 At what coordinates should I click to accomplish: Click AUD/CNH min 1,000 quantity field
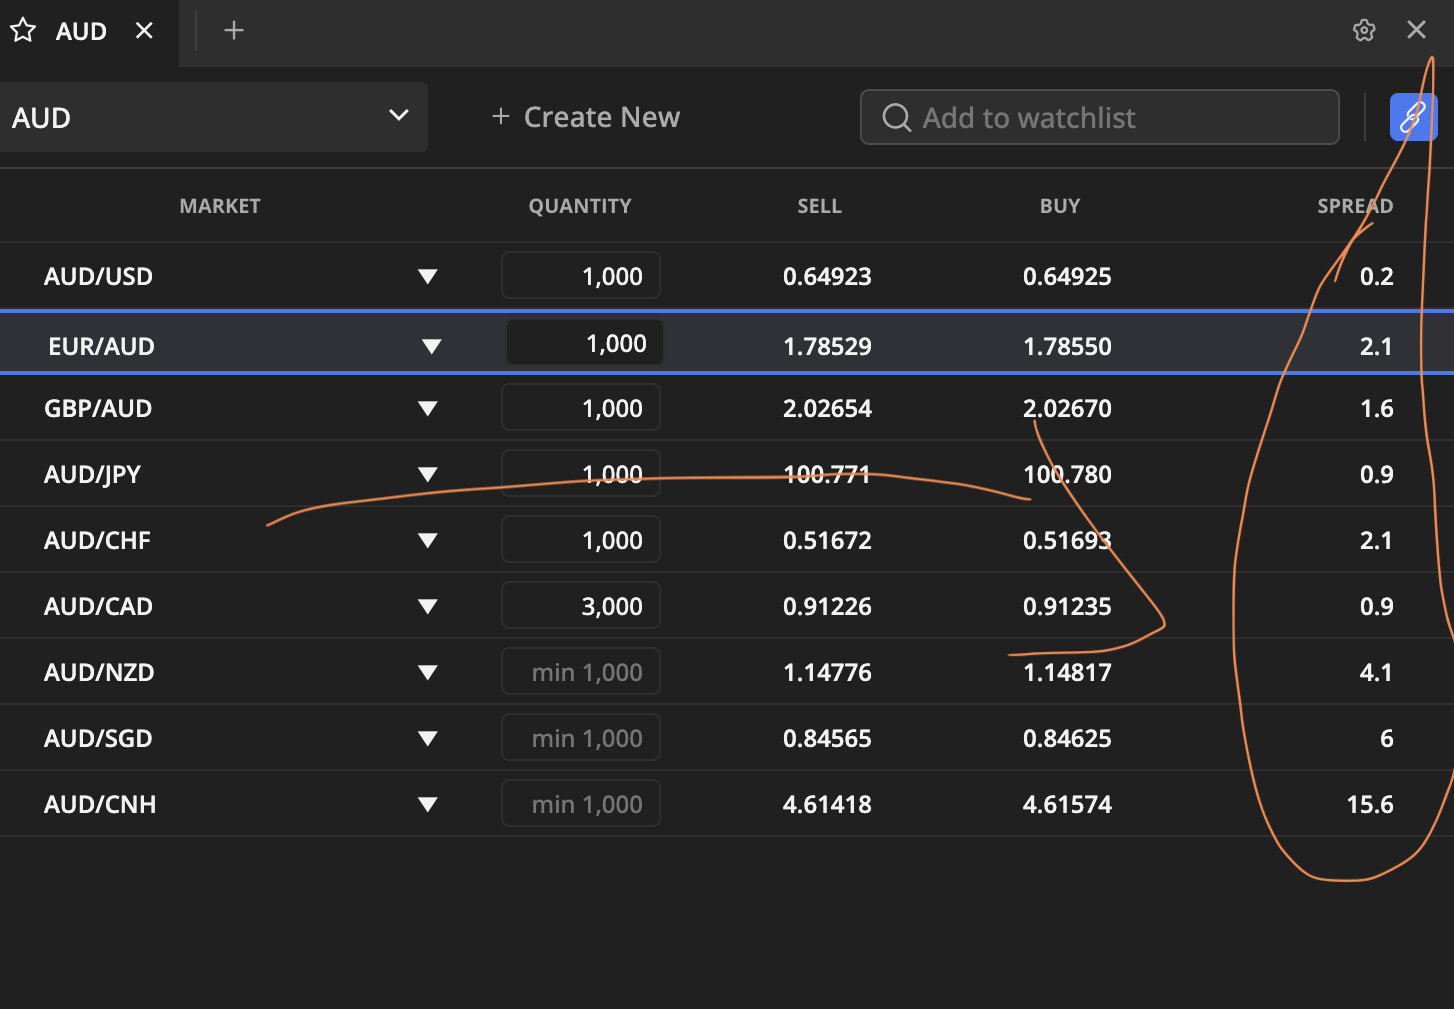pos(581,803)
